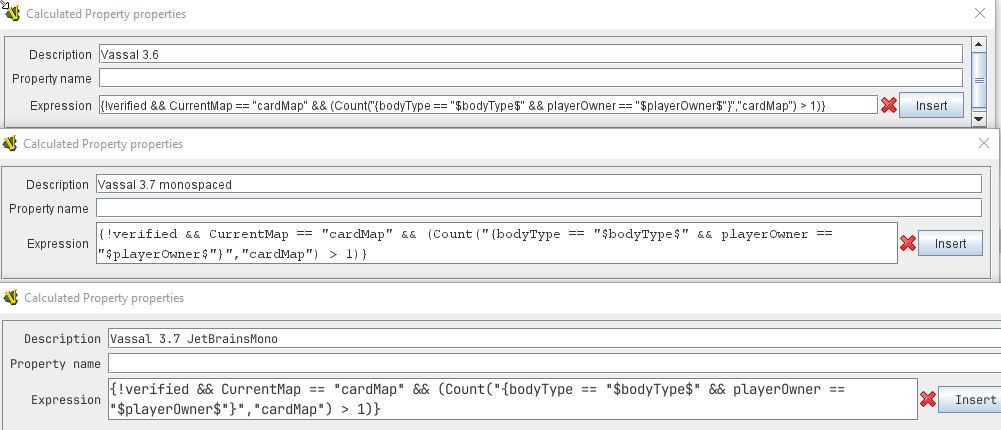
Task: Click Insert button in JetBrainsMono window
Action: 970,400
